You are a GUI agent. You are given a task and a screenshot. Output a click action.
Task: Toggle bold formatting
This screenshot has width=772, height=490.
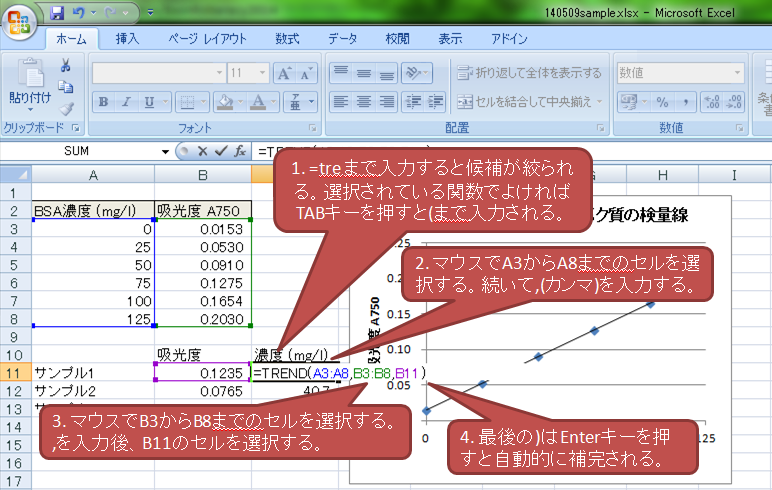[x=103, y=102]
